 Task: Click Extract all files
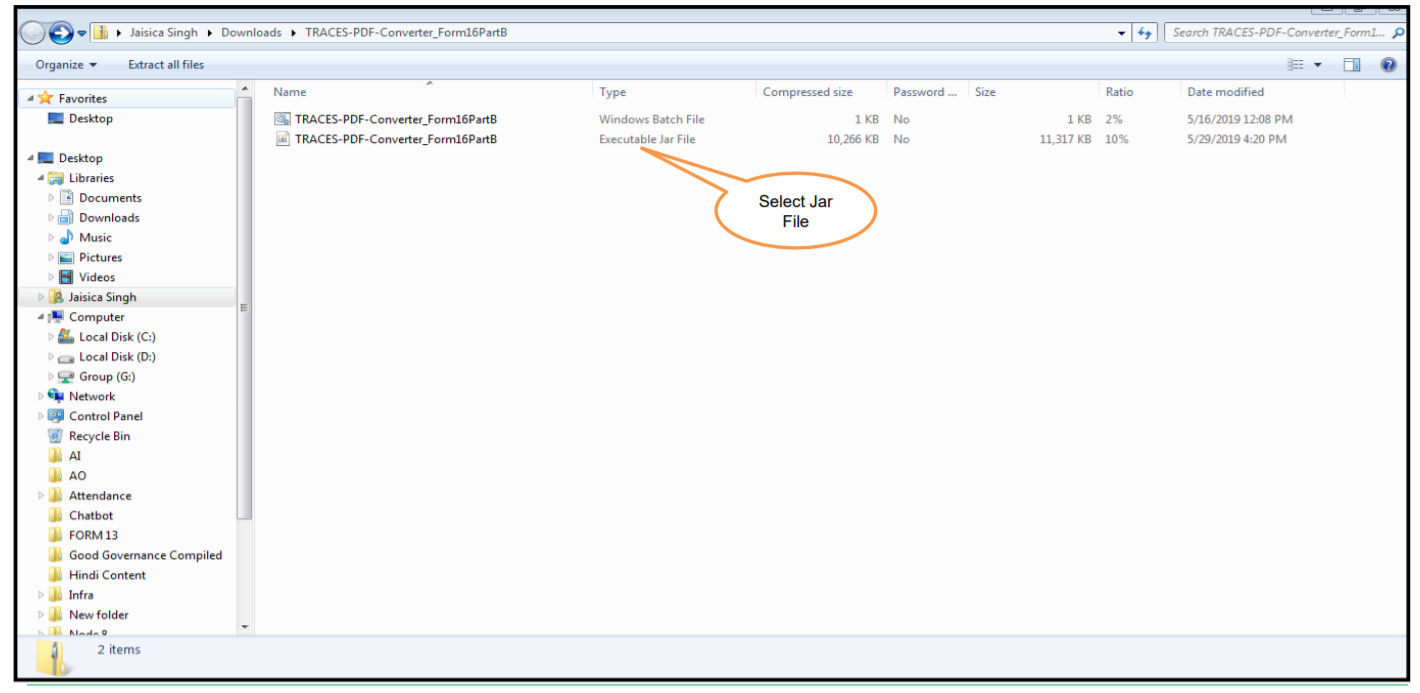click(x=166, y=64)
